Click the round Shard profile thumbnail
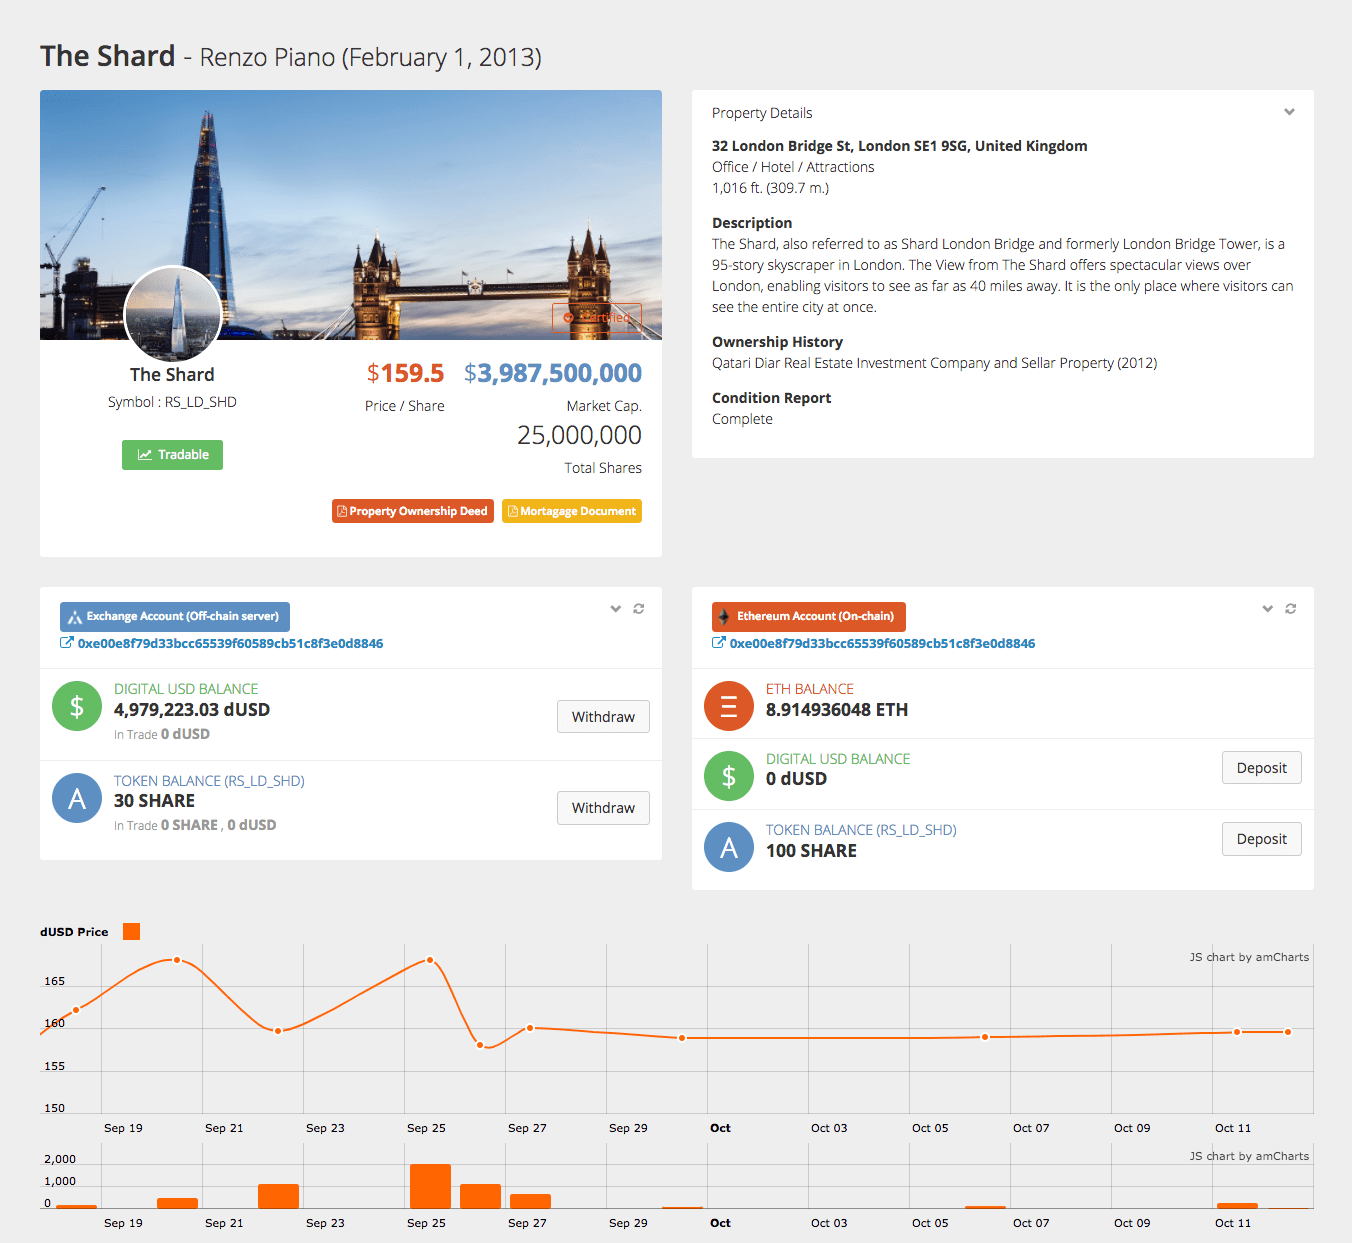The height and width of the screenshot is (1243, 1352). click(x=172, y=314)
